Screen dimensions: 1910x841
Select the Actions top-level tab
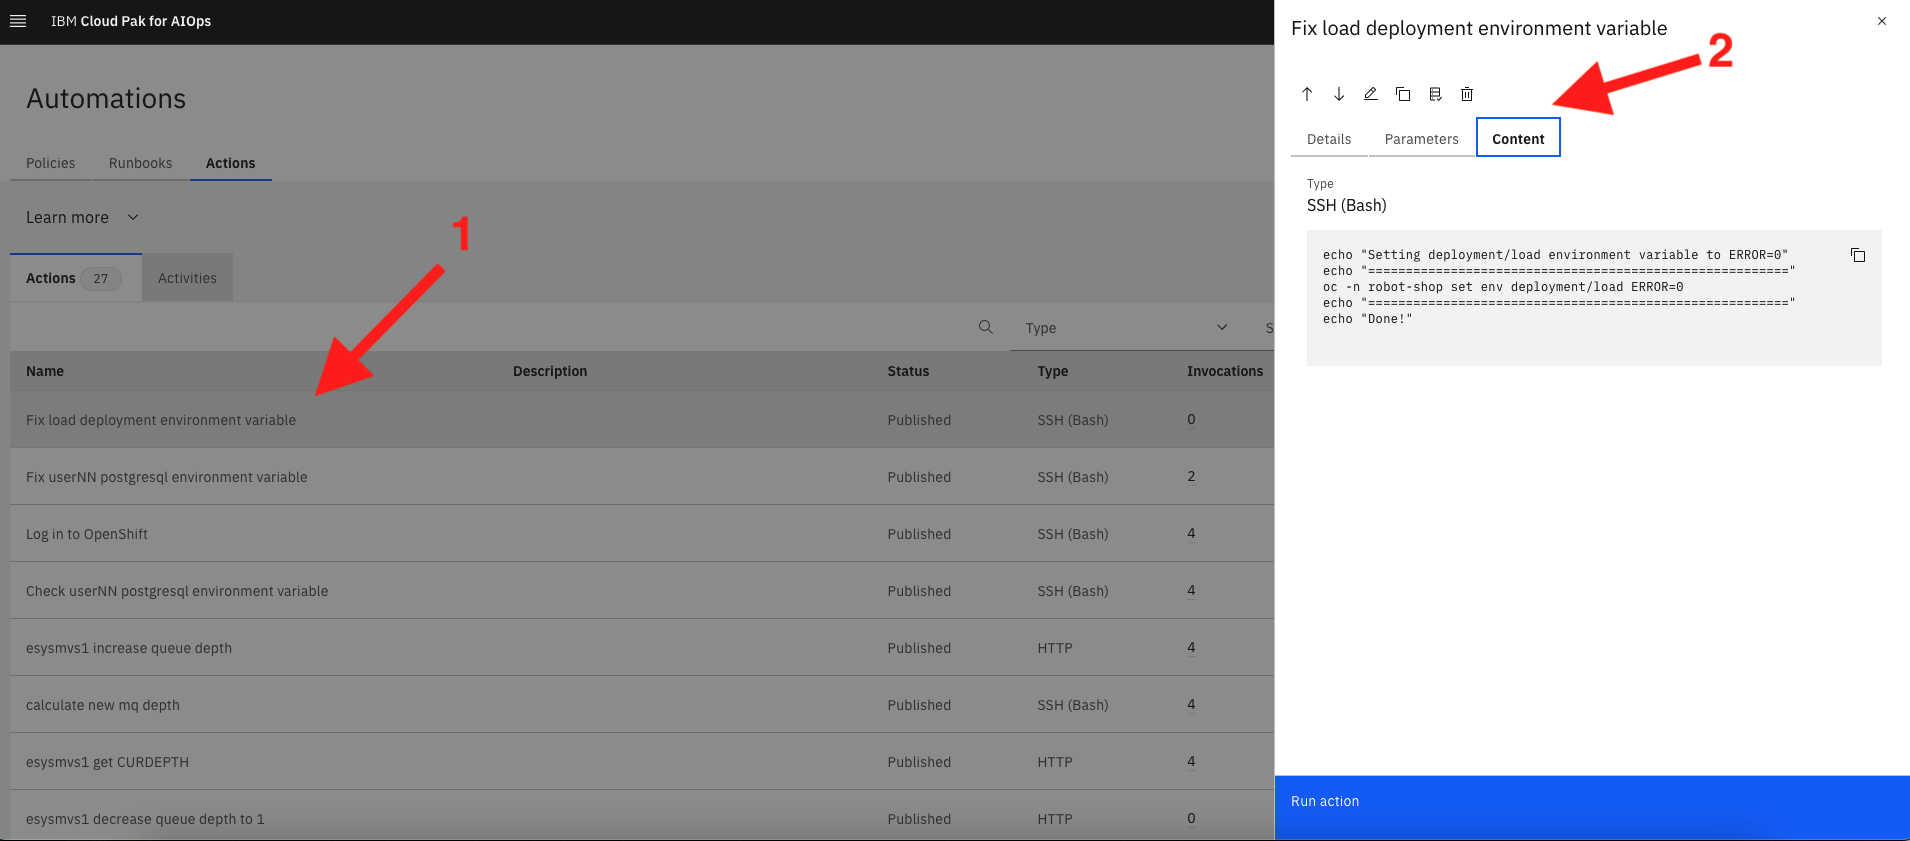(231, 163)
